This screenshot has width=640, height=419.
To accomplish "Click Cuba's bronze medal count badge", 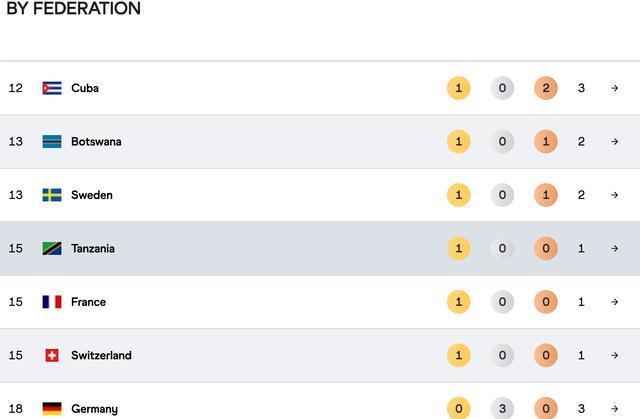I will [545, 88].
